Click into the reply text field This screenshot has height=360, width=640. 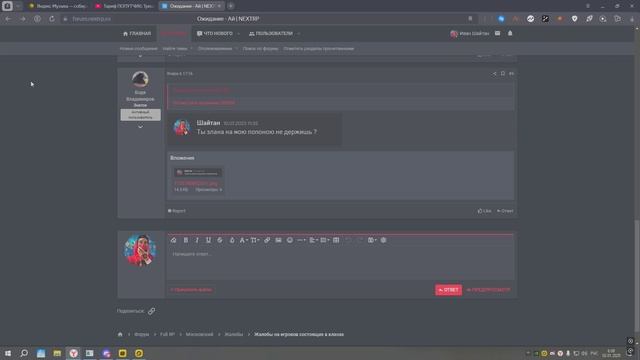tap(340, 263)
